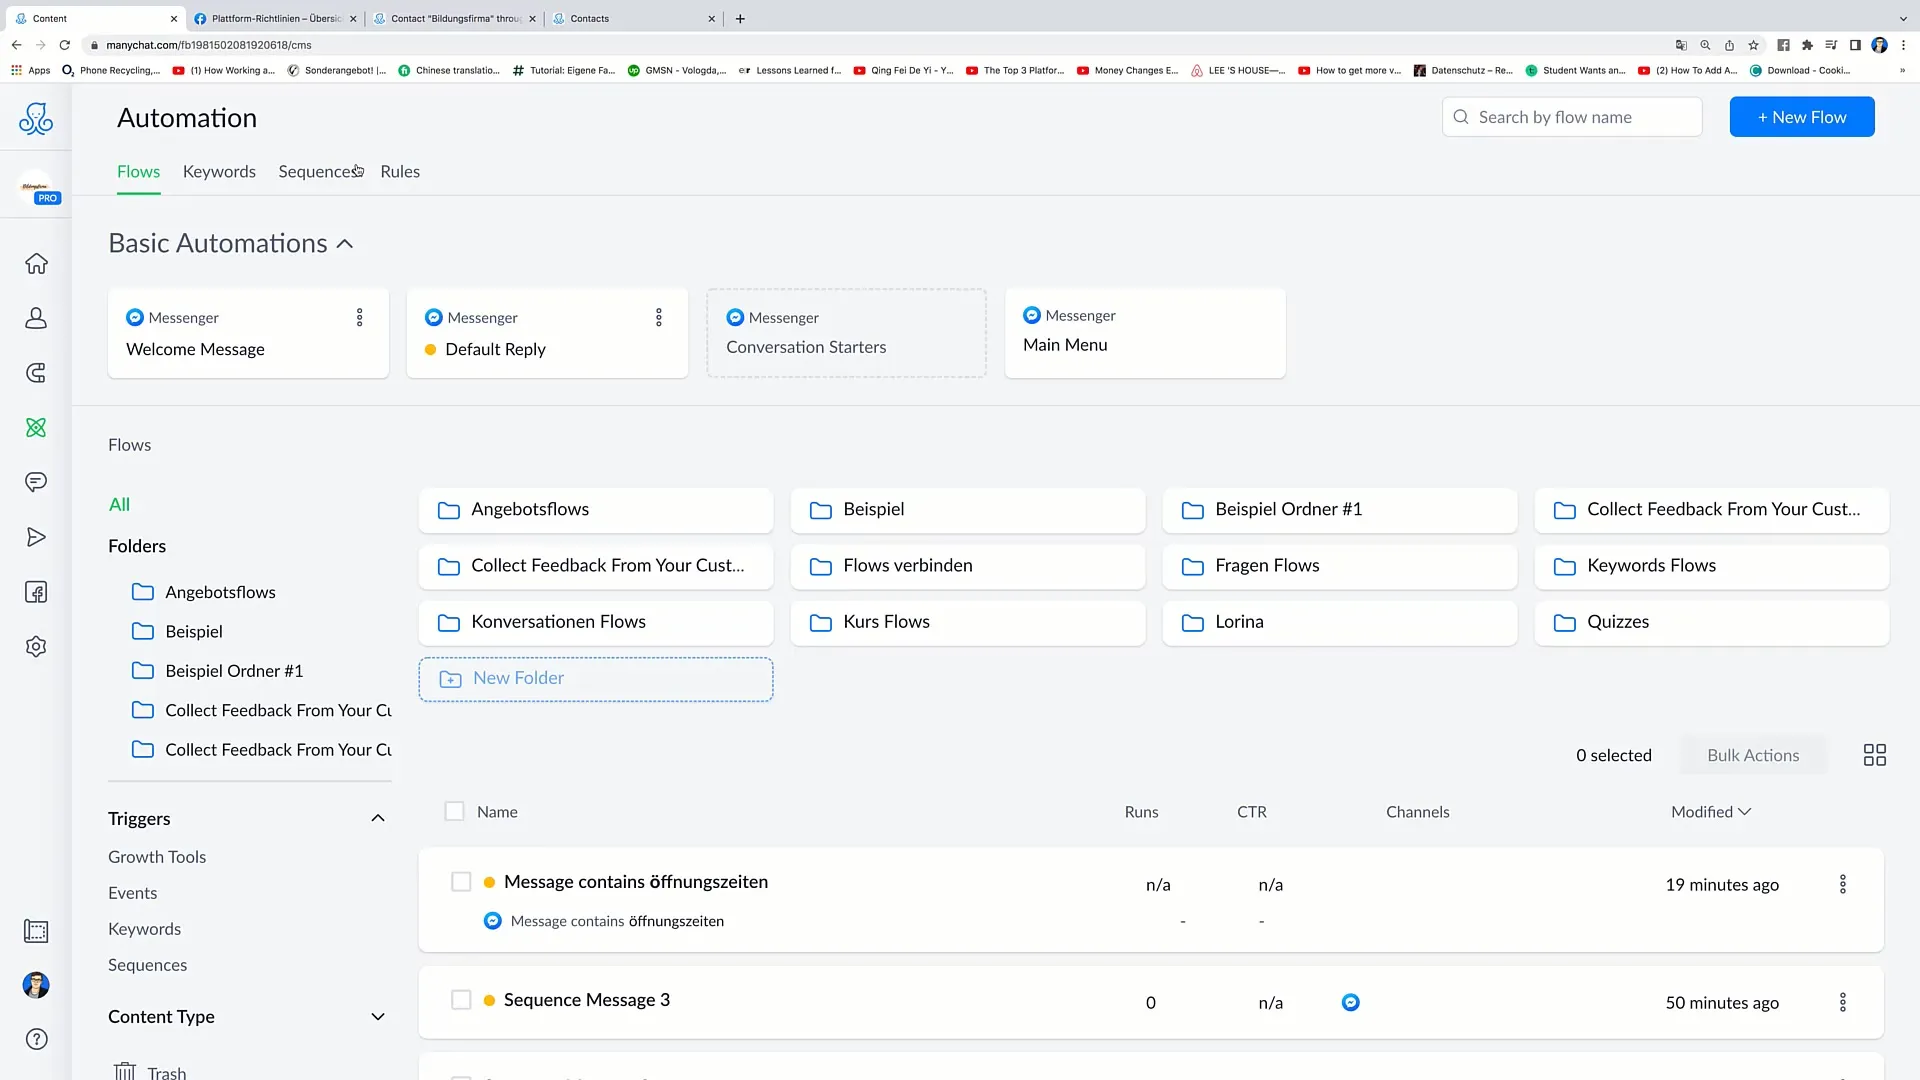Collapse the Triggers section

tap(377, 818)
